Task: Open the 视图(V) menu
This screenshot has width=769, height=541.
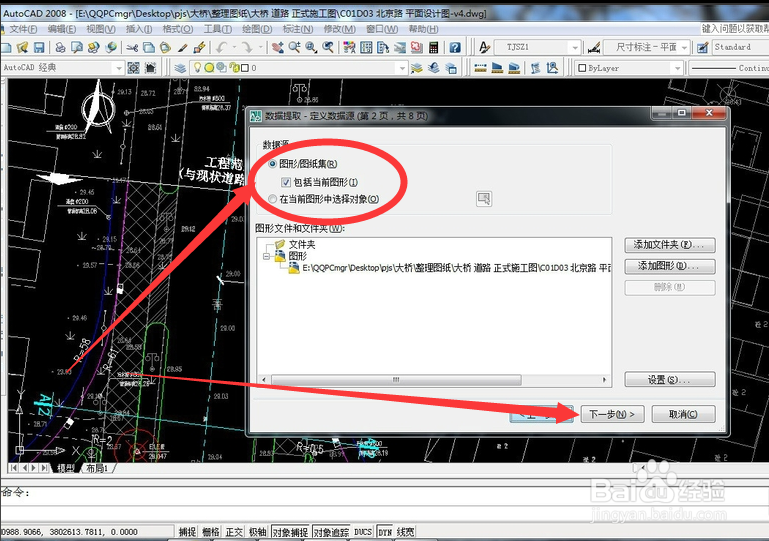Action: 101,29
